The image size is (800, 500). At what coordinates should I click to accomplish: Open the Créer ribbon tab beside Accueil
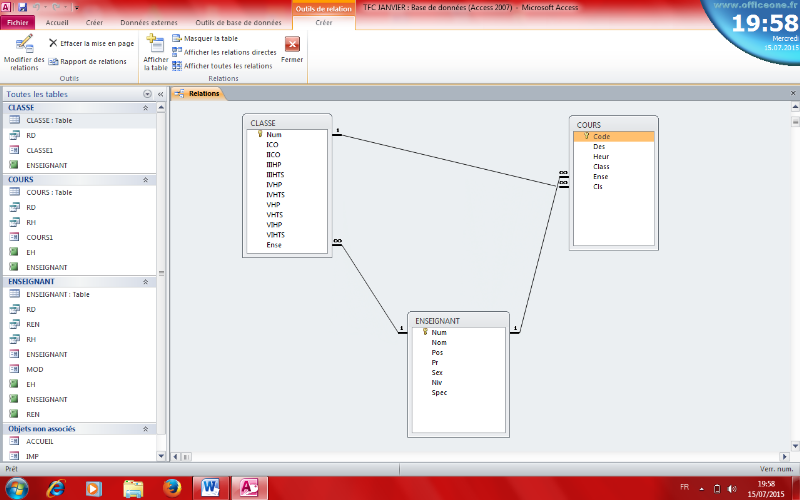(94, 21)
